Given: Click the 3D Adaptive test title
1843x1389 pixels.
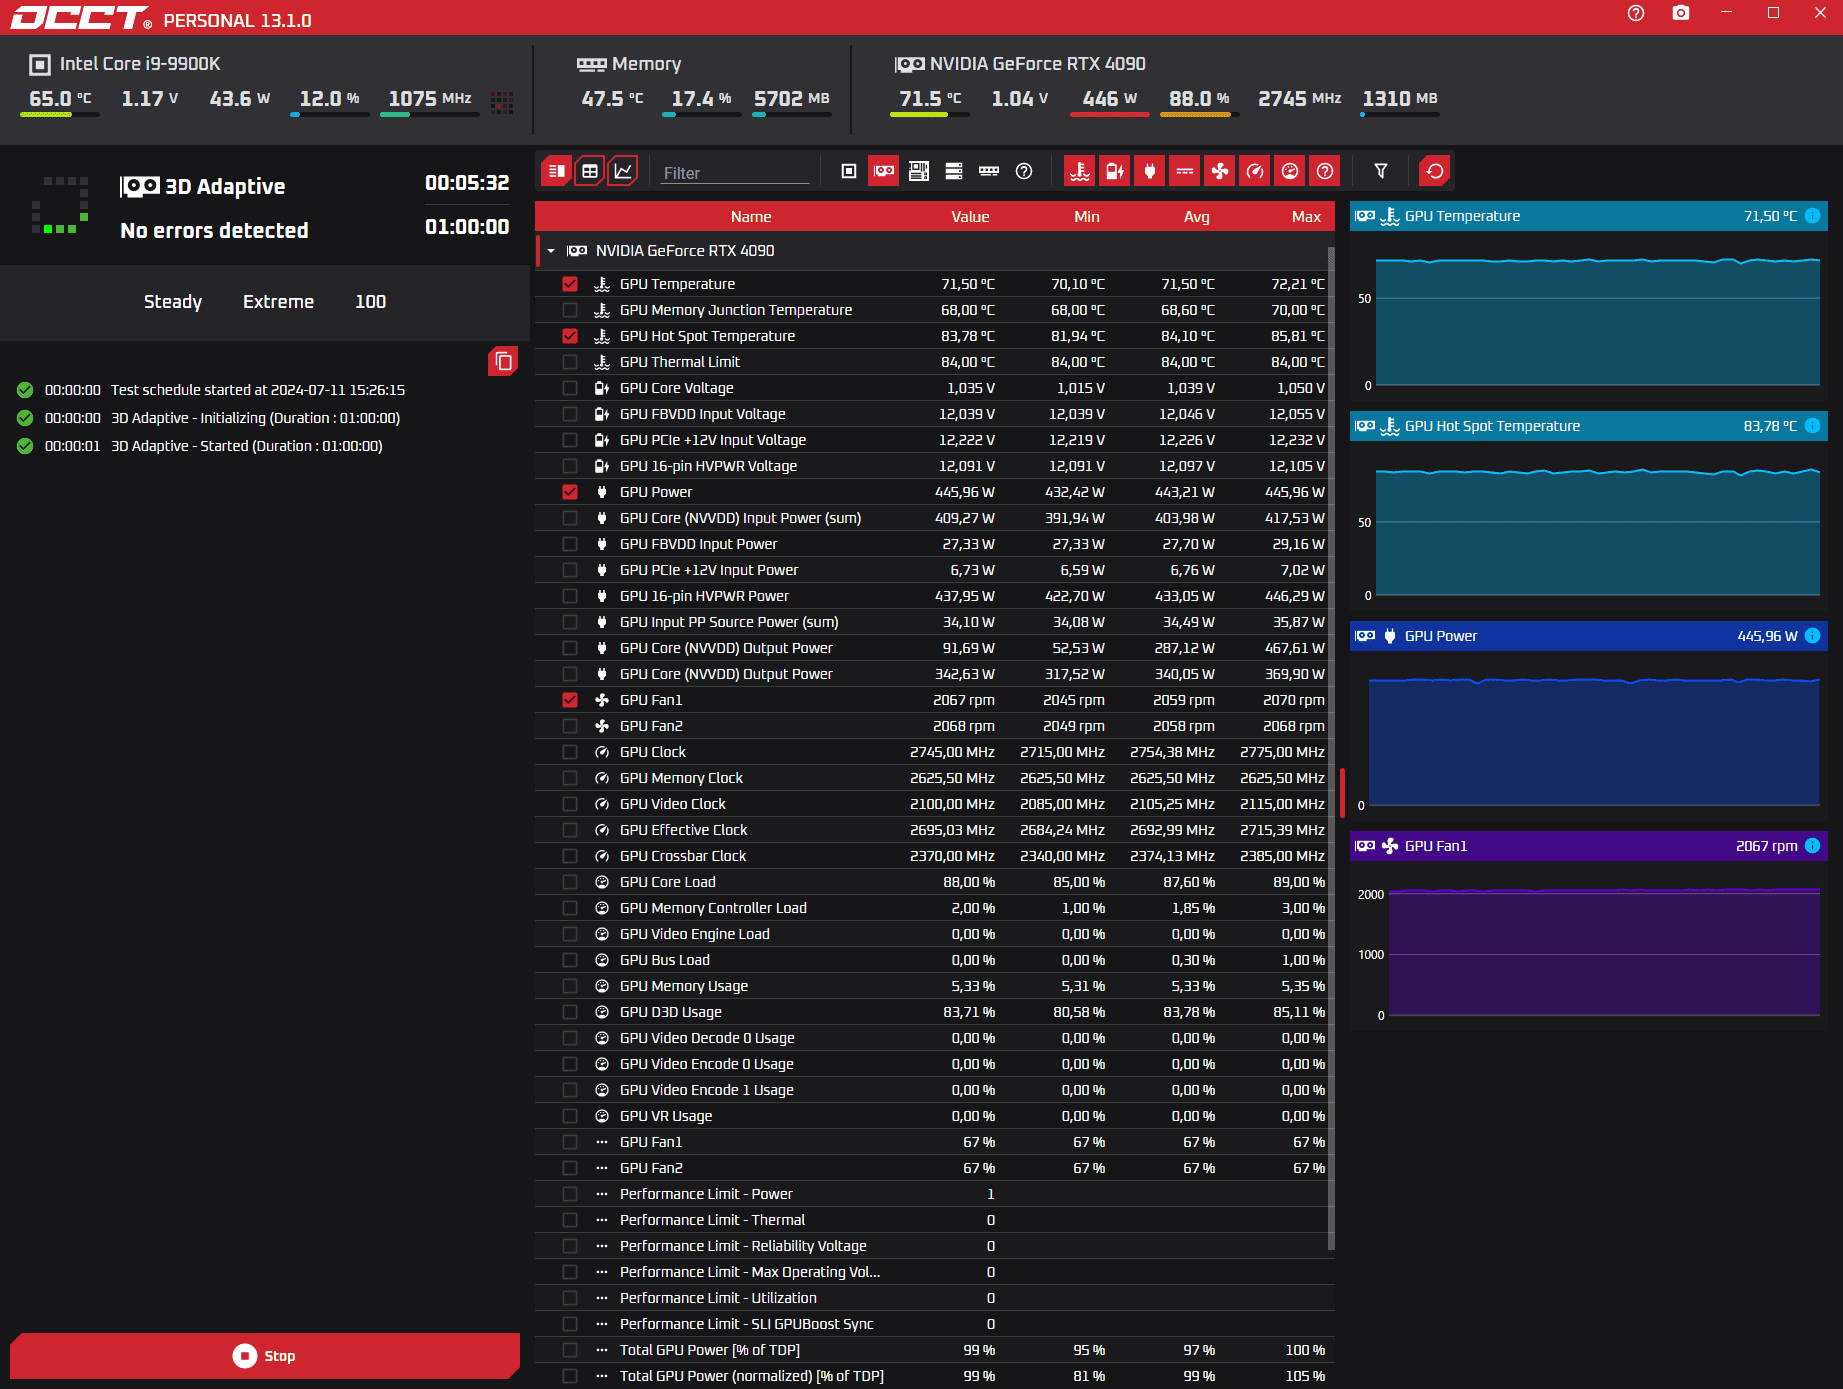Looking at the screenshot, I should coord(225,187).
